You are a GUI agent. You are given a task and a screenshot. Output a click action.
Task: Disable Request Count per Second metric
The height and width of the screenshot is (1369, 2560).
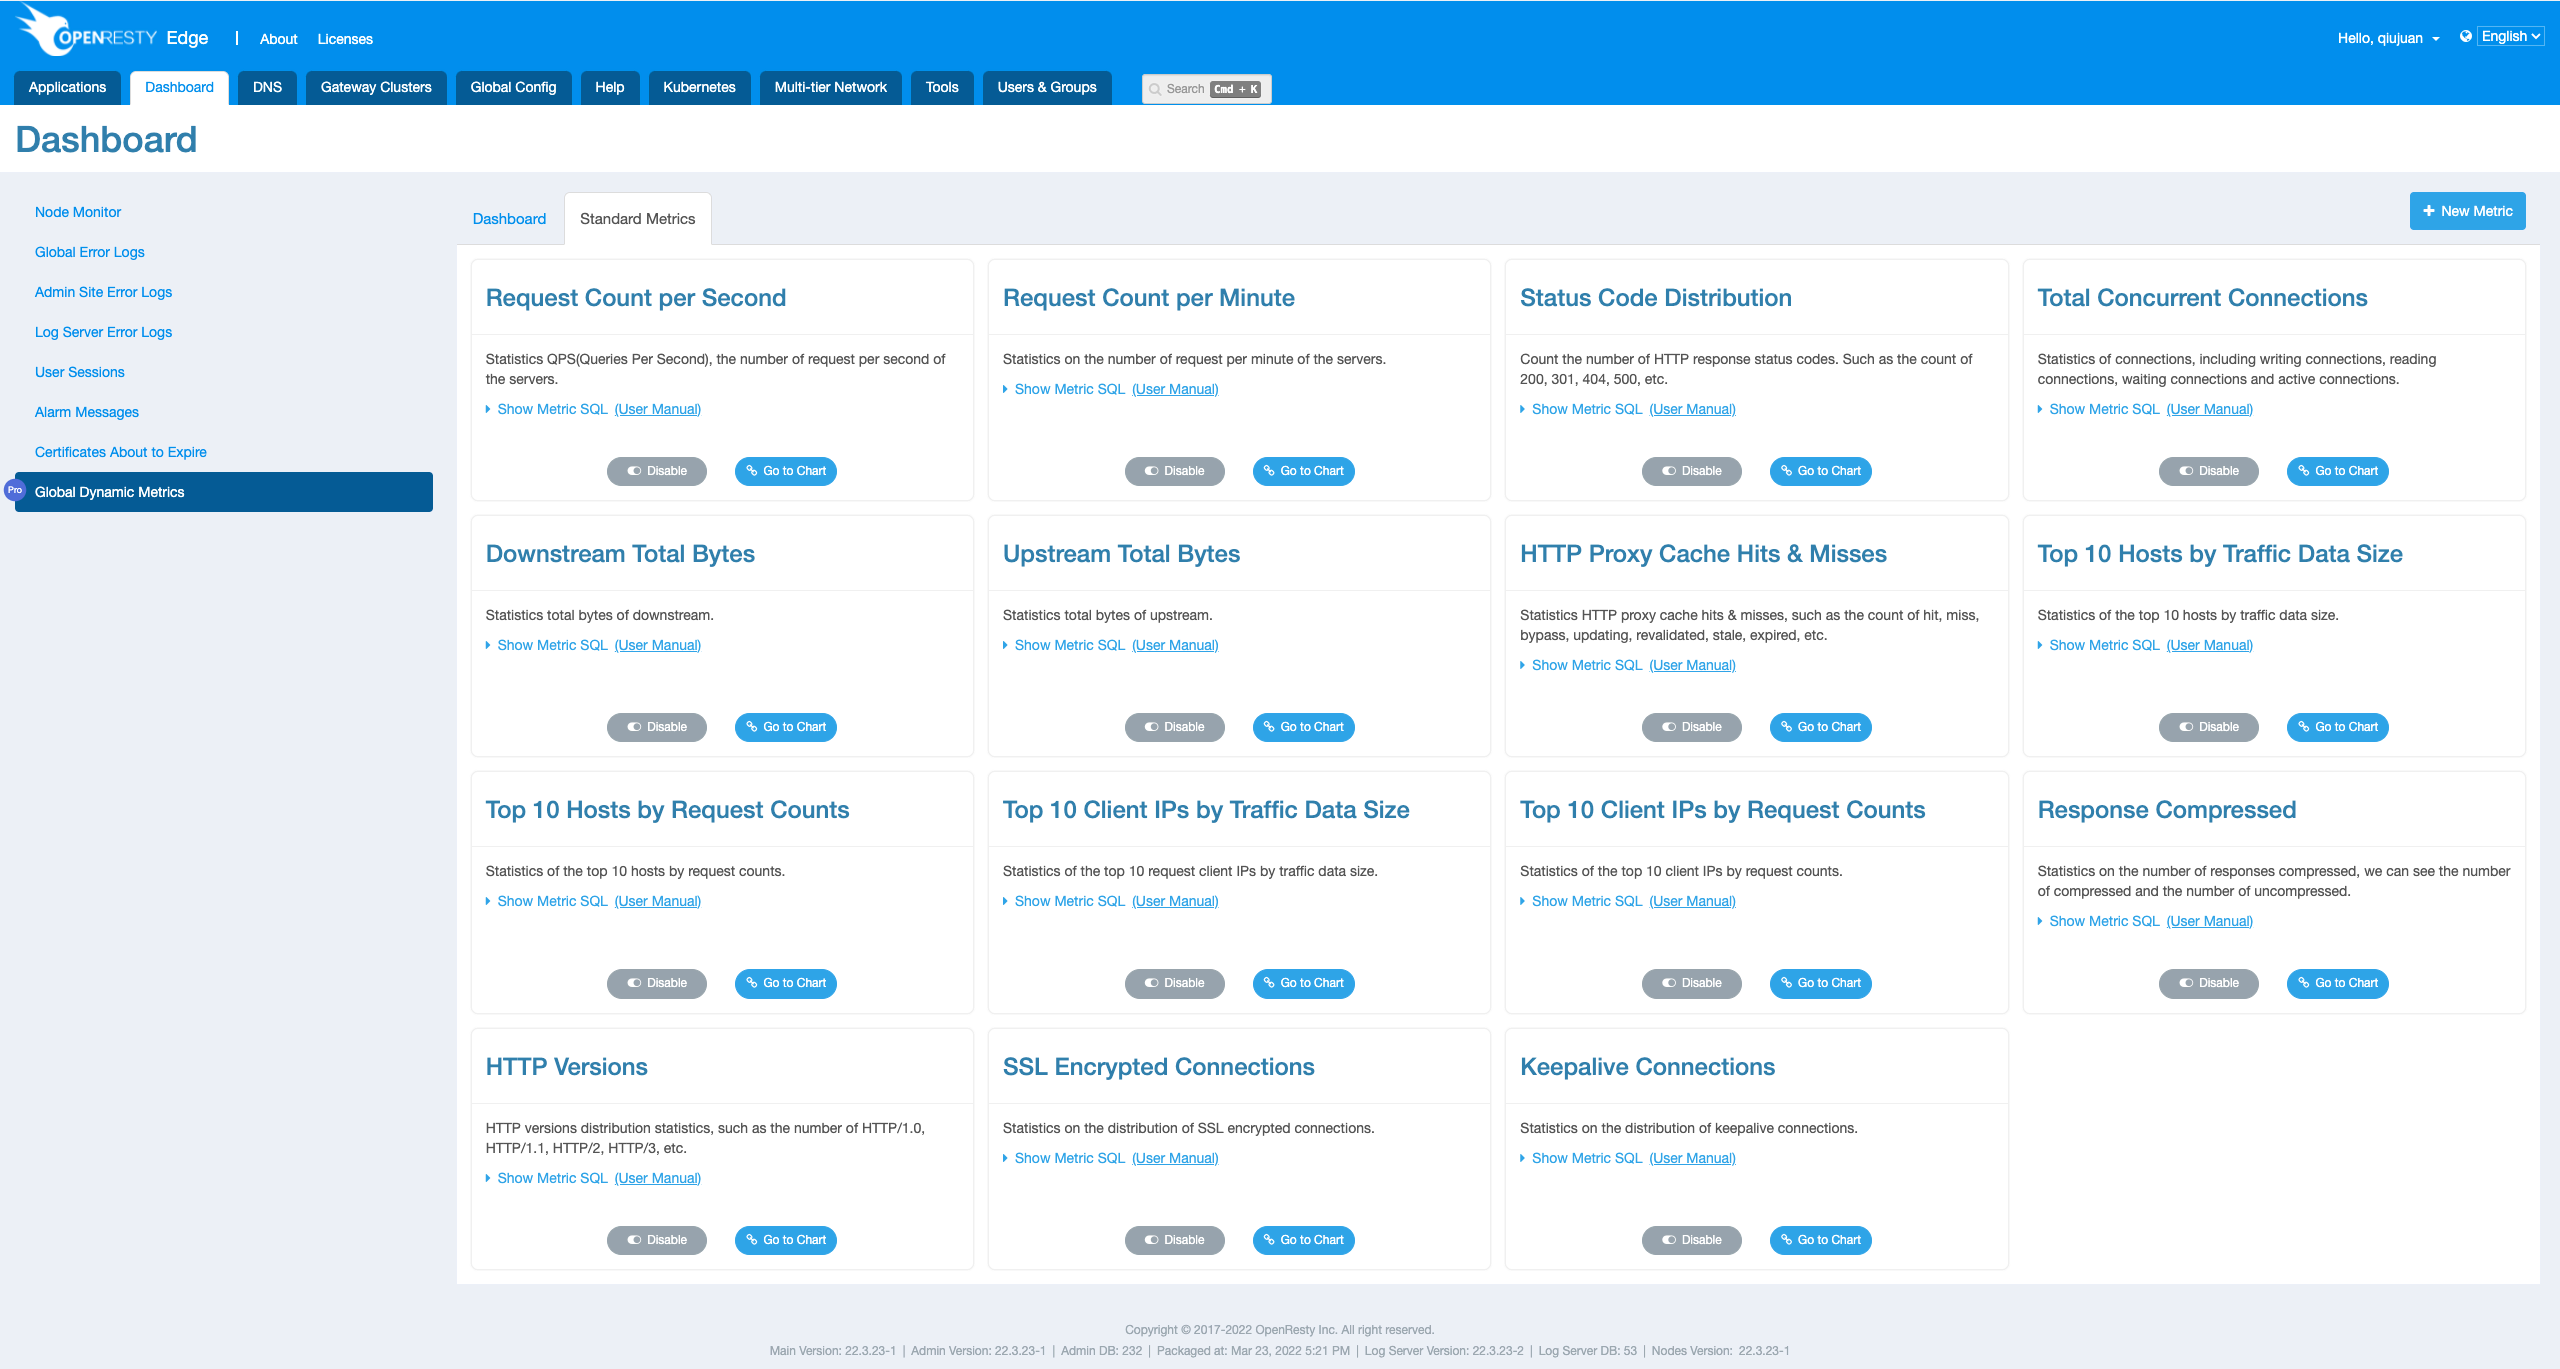[657, 471]
